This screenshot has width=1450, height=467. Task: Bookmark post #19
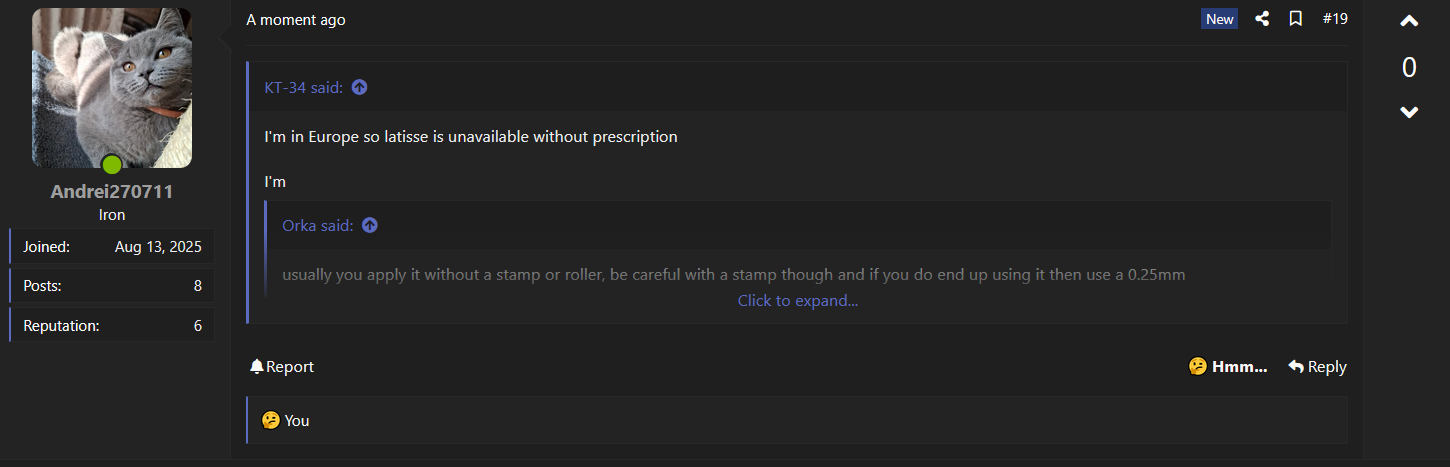(x=1295, y=19)
